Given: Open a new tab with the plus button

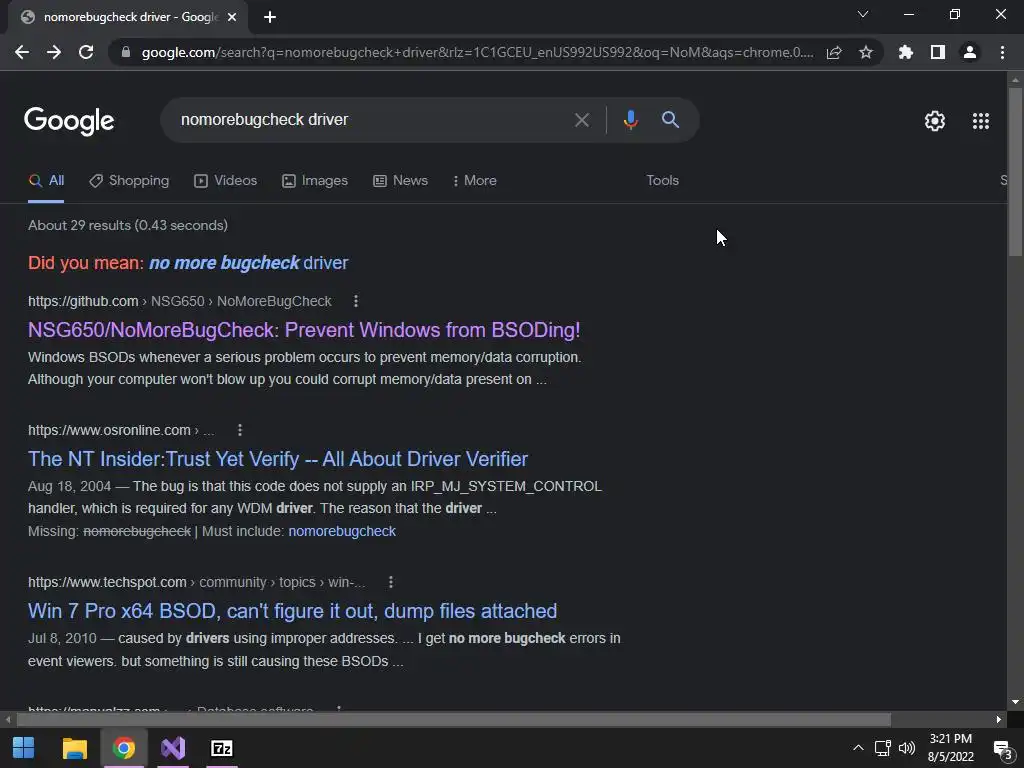Looking at the screenshot, I should (270, 17).
